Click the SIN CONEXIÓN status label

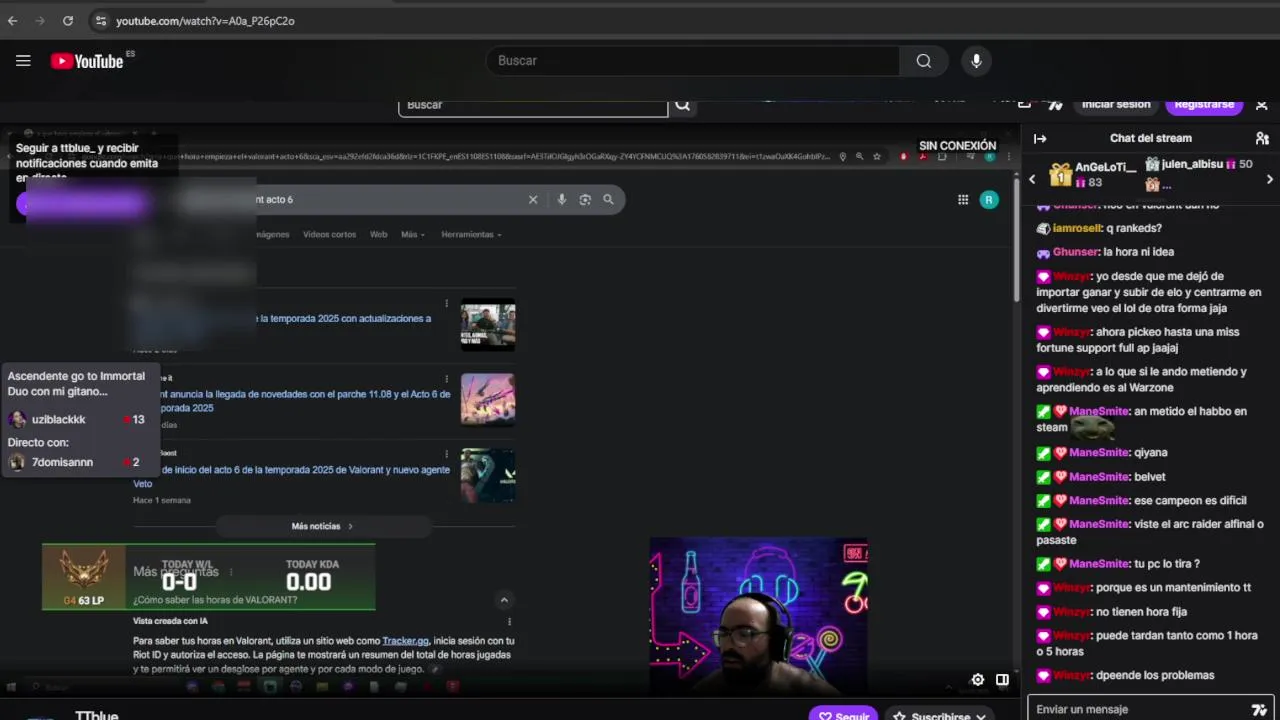pos(957,146)
